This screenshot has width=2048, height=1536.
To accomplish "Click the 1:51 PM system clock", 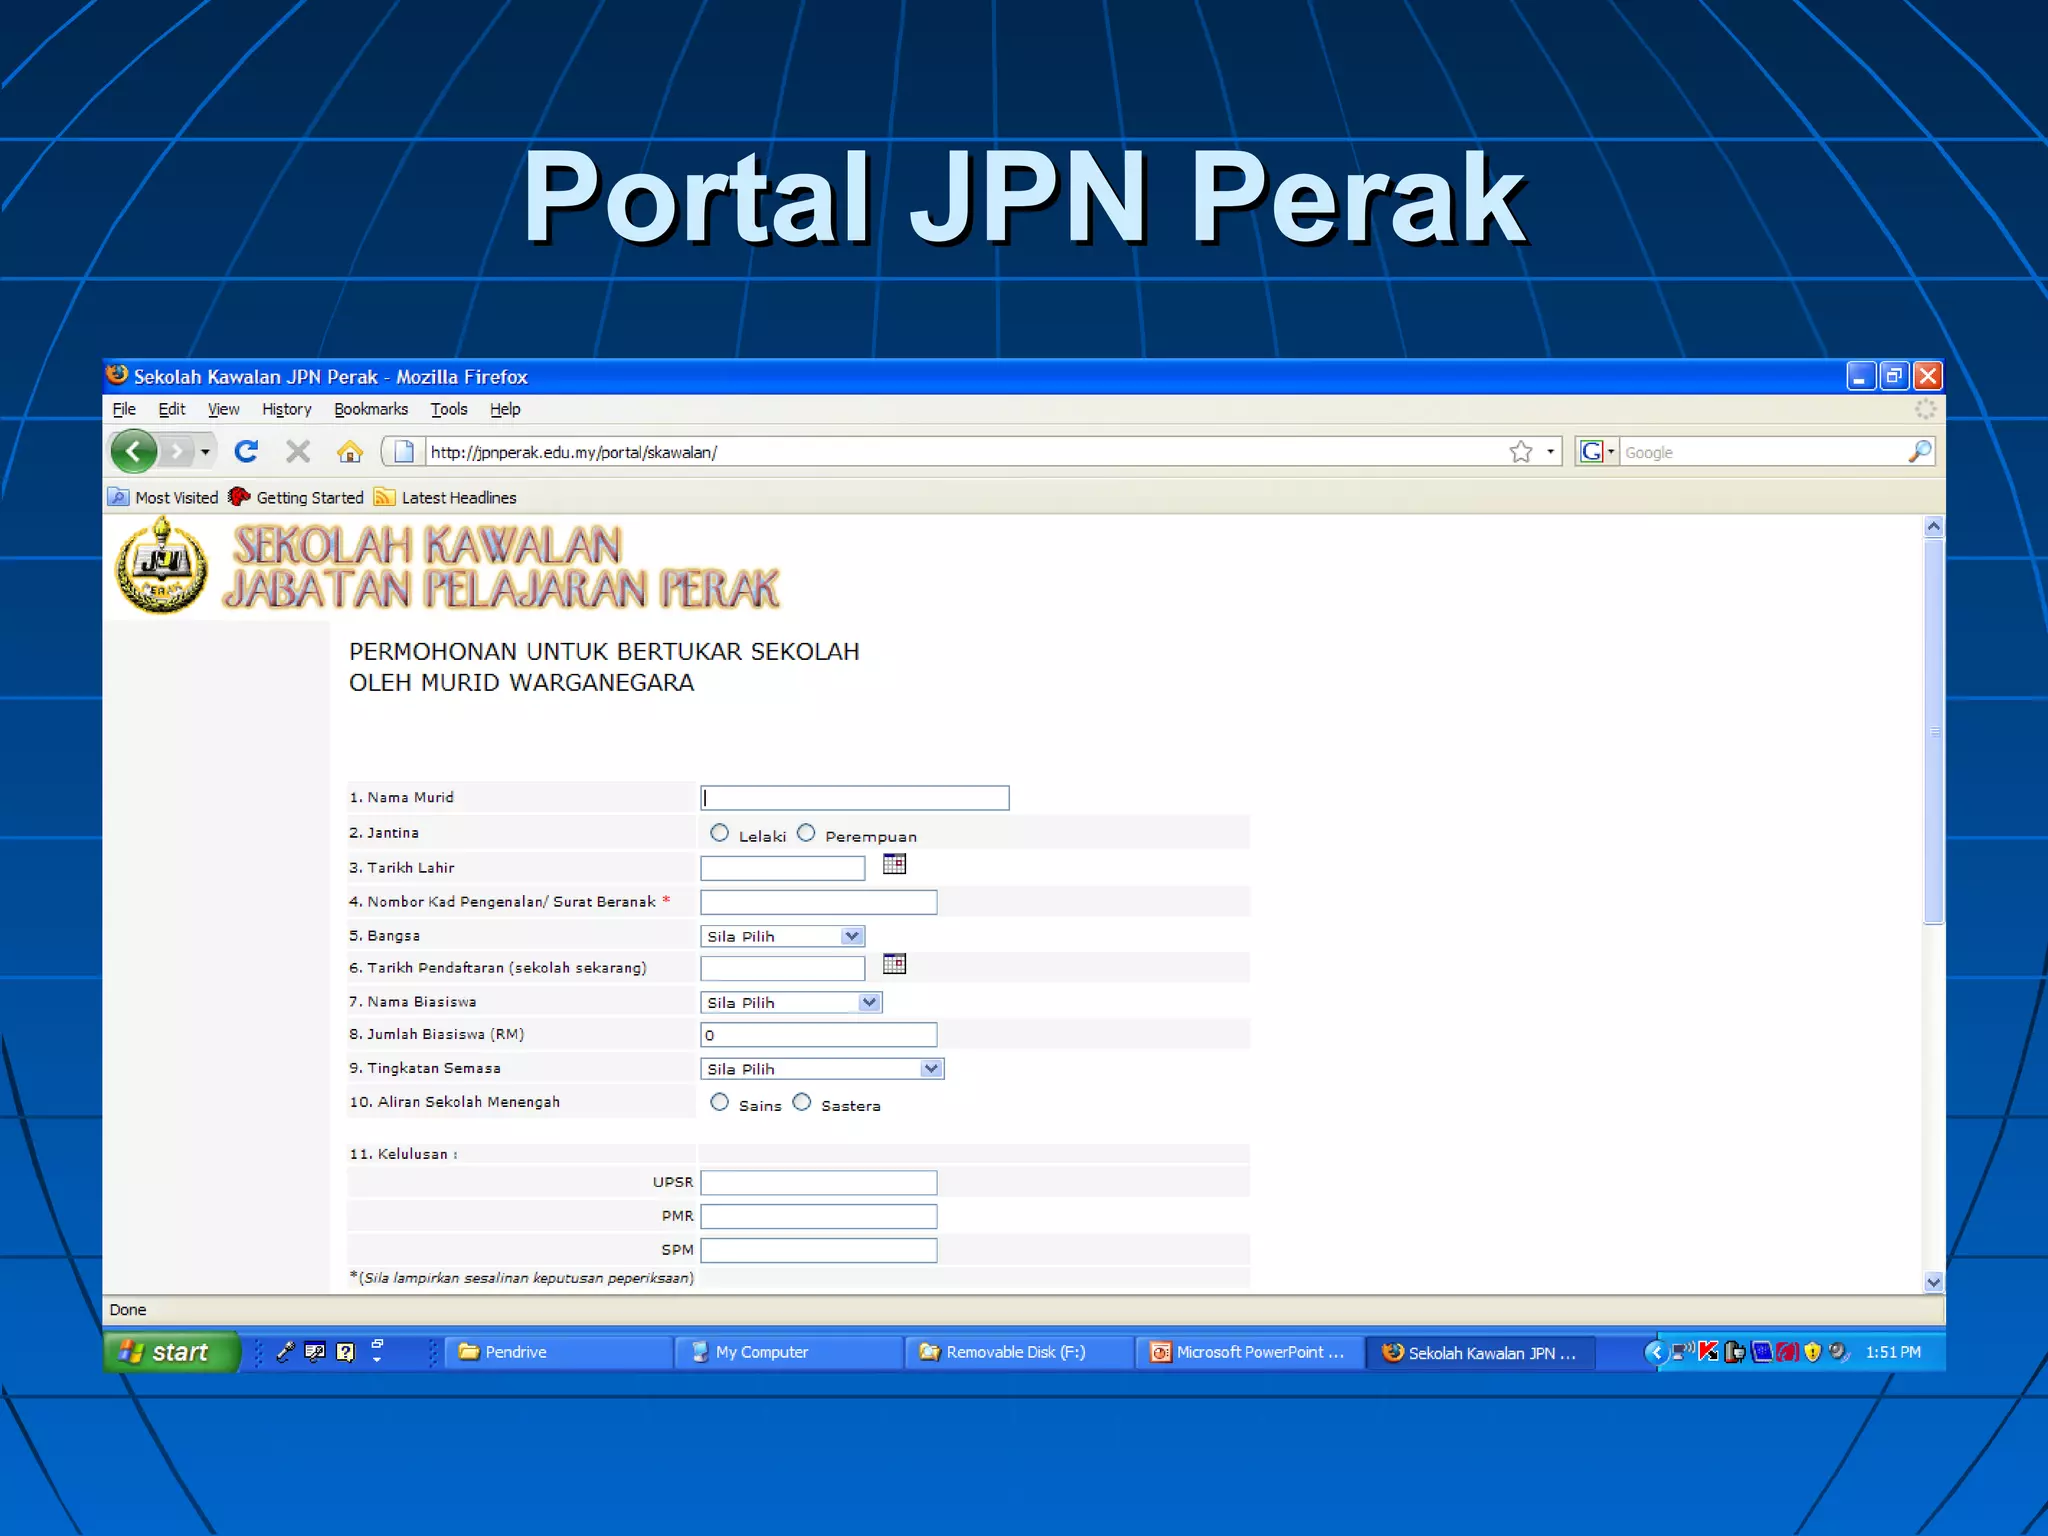I will click(1893, 1352).
